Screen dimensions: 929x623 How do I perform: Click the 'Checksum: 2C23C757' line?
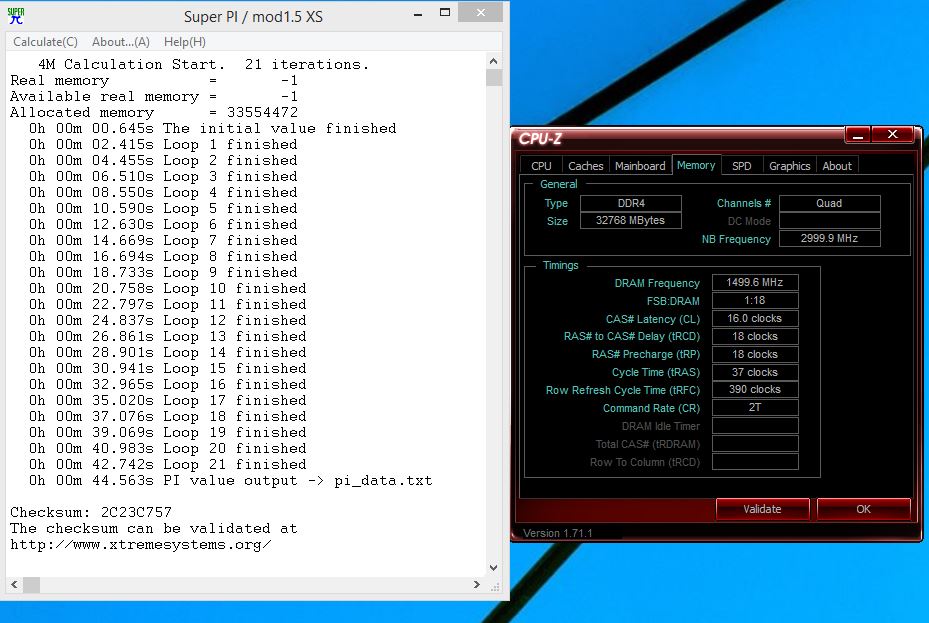tap(91, 512)
